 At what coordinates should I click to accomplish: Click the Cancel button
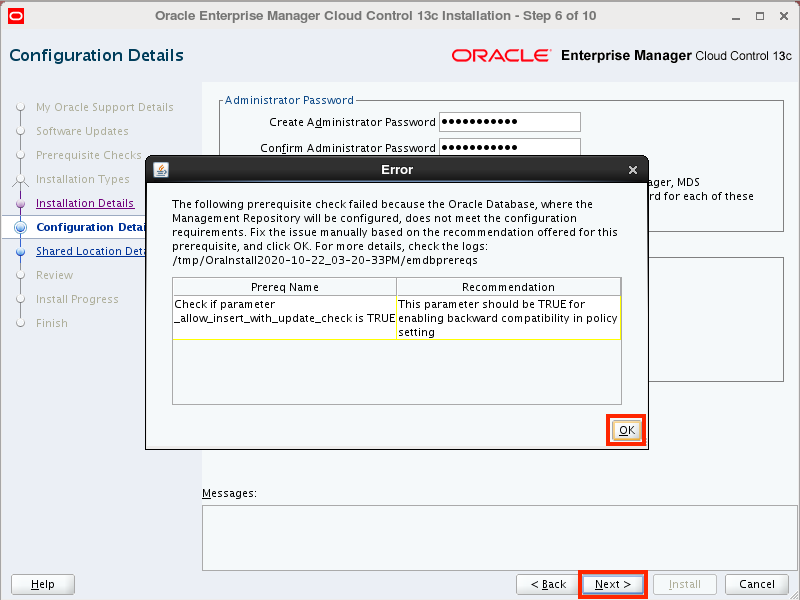pyautogui.click(x=757, y=584)
